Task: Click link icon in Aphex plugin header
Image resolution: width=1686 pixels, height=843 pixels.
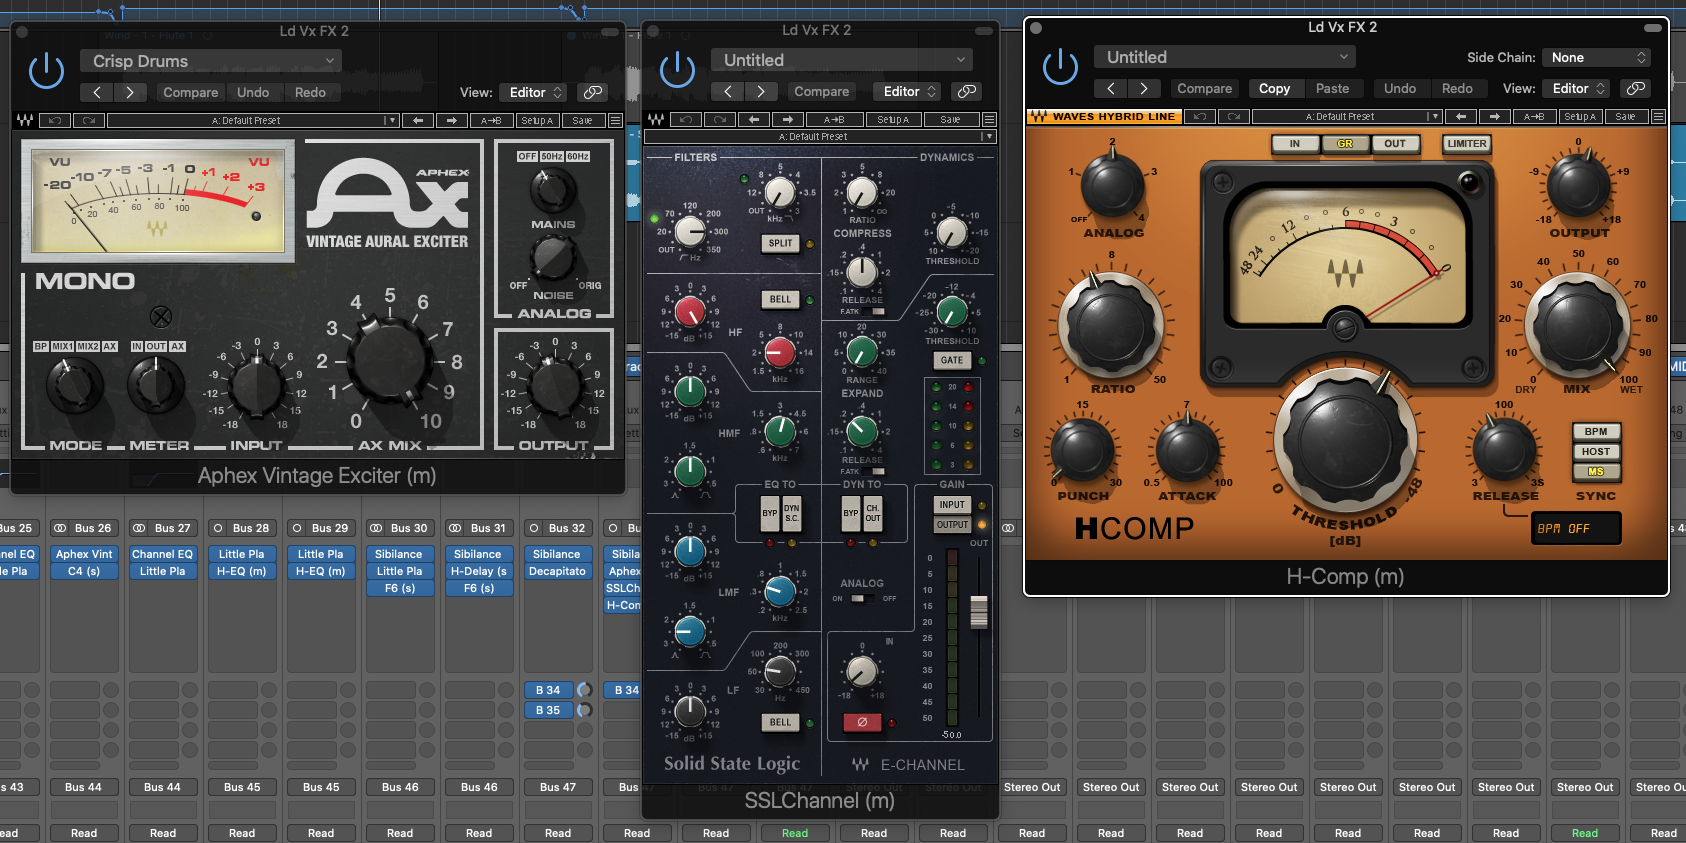Action: [593, 92]
